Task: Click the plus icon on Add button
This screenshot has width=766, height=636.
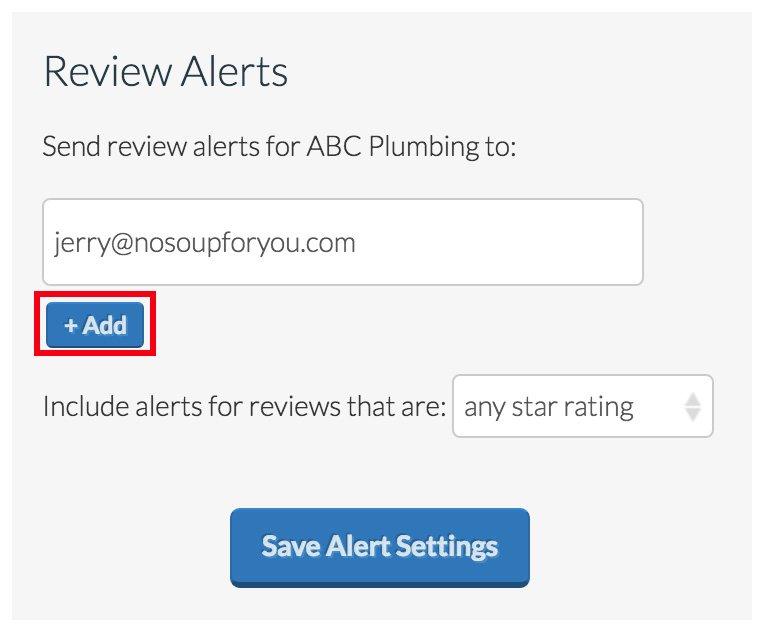Action: (71, 325)
